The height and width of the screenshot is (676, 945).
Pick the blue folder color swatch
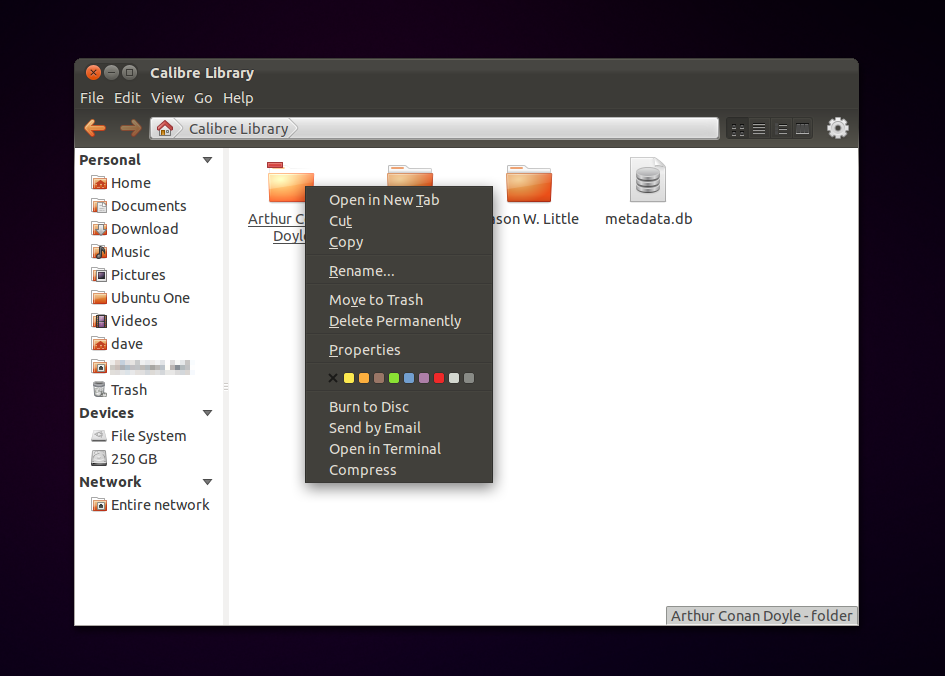click(409, 378)
